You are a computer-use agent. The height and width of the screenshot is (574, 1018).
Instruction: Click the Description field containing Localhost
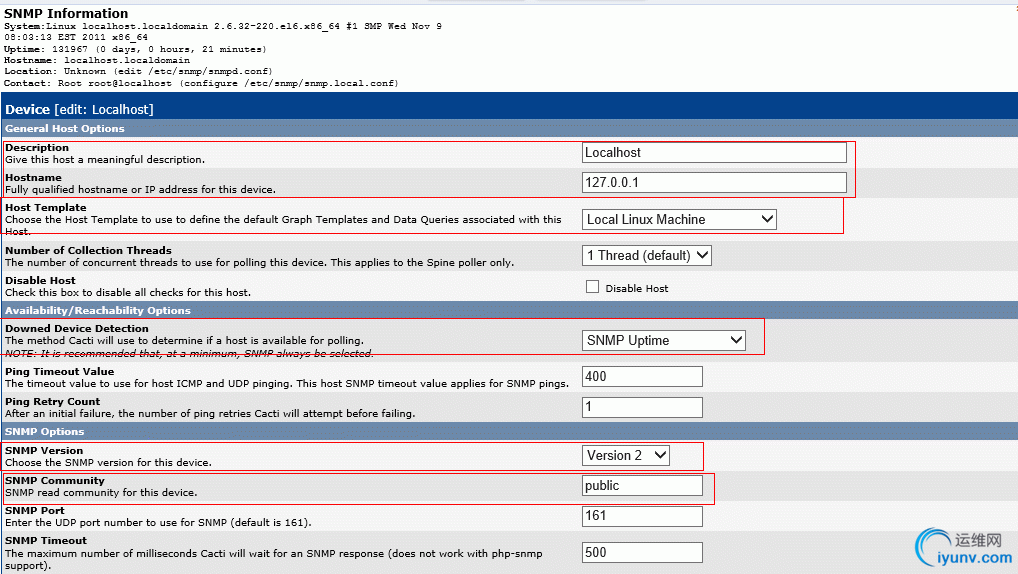point(714,153)
